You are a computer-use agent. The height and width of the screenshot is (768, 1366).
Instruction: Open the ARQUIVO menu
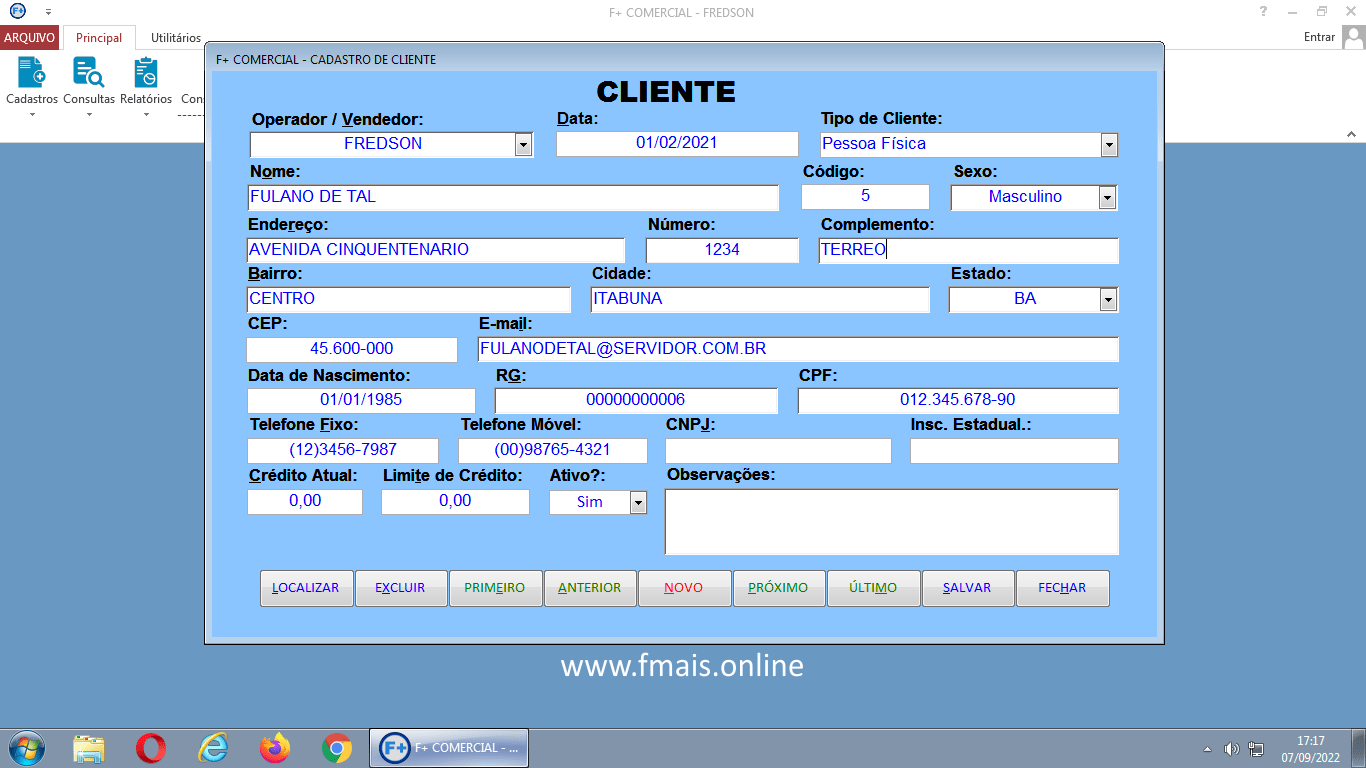pos(30,36)
